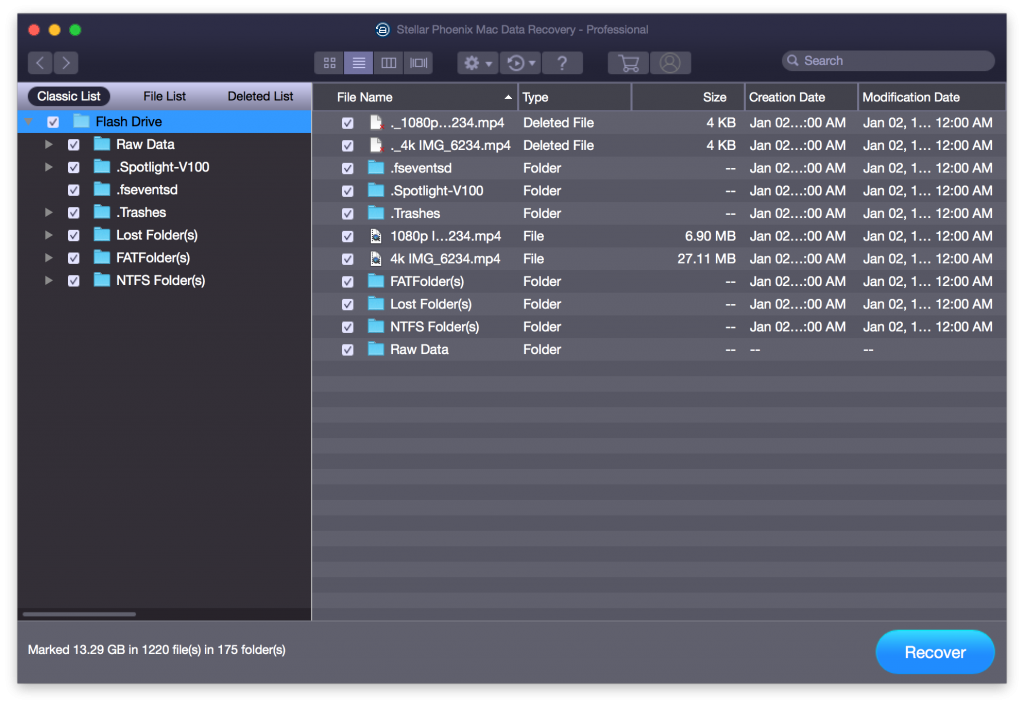Switch to cover flow view

(418, 63)
